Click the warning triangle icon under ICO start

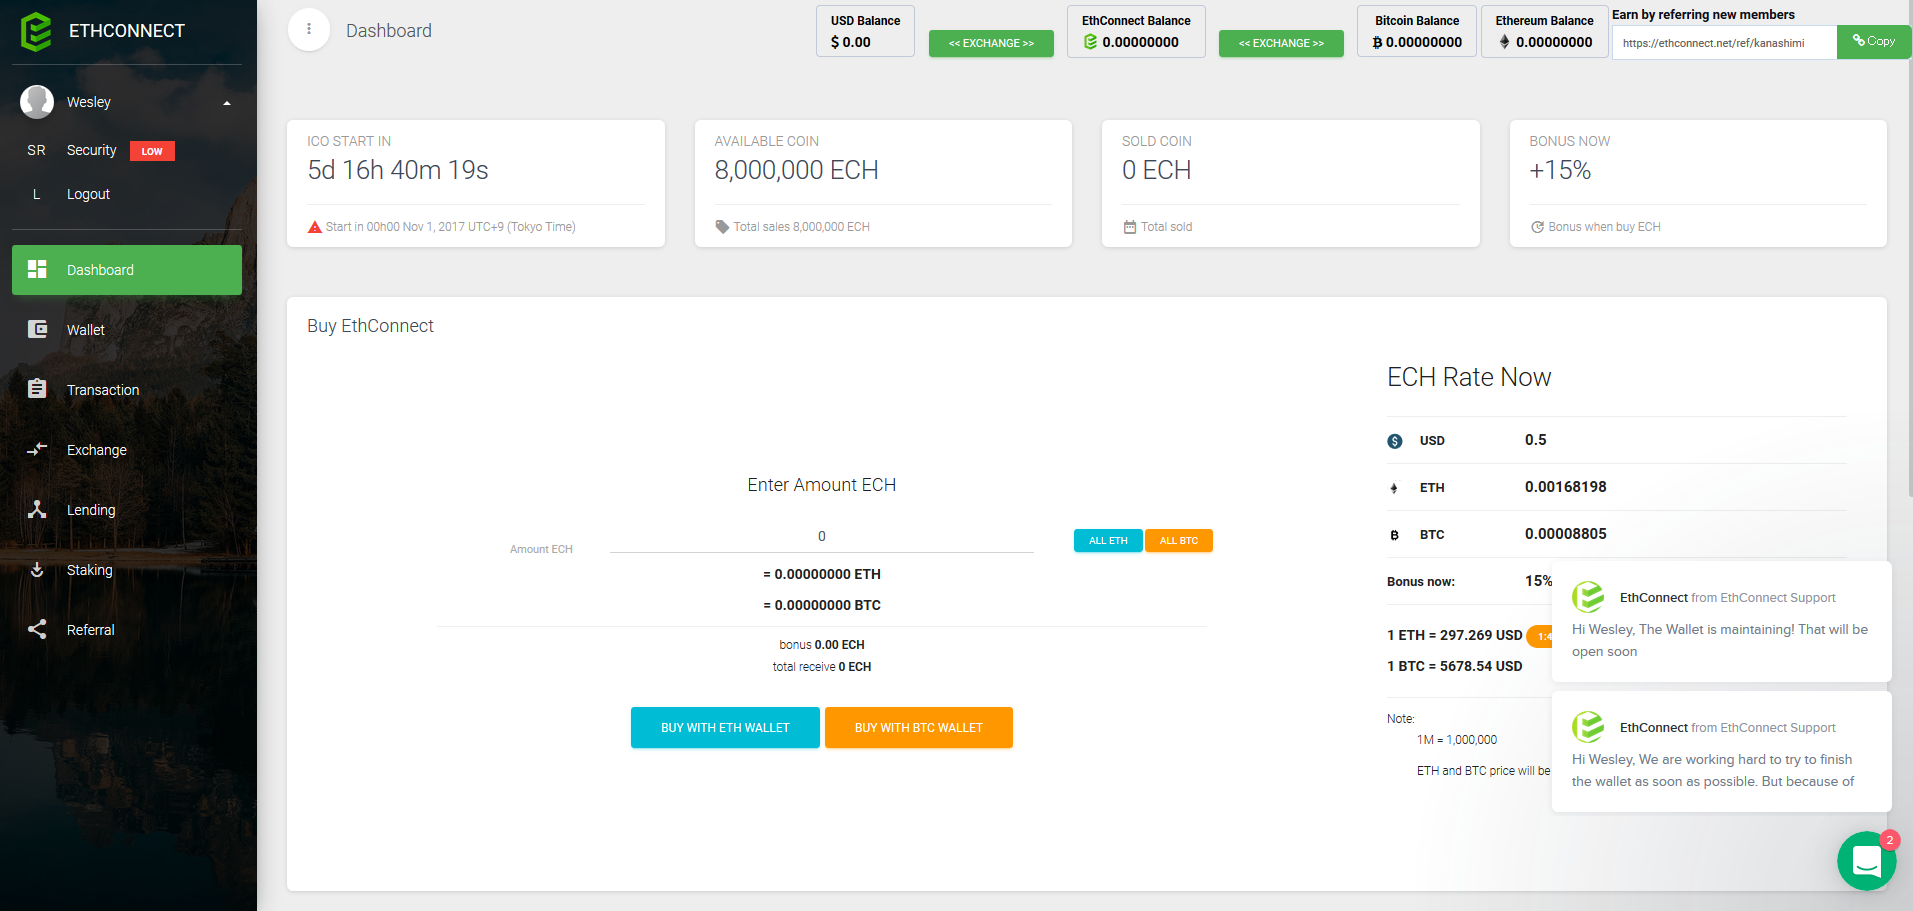(315, 227)
